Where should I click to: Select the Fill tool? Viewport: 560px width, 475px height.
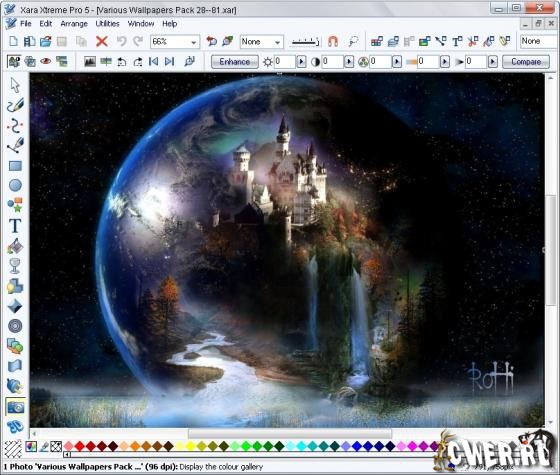(15, 246)
